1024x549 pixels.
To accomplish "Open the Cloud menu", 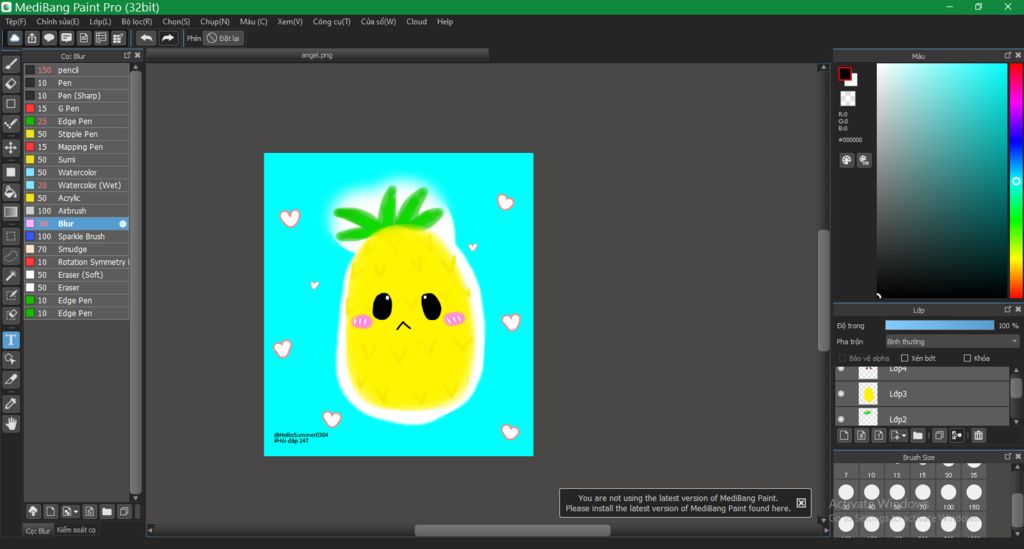I will (x=417, y=22).
